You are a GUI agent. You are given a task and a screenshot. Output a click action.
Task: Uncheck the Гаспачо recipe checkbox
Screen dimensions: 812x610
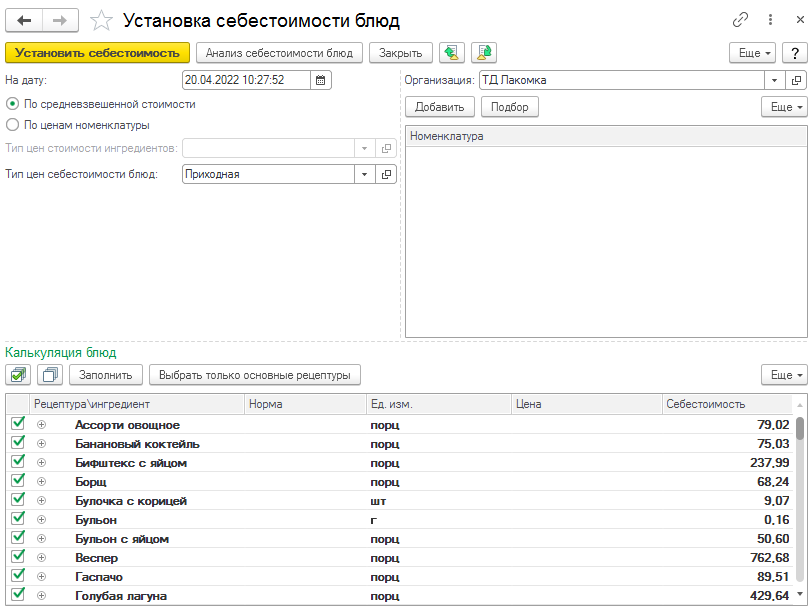coord(18,576)
